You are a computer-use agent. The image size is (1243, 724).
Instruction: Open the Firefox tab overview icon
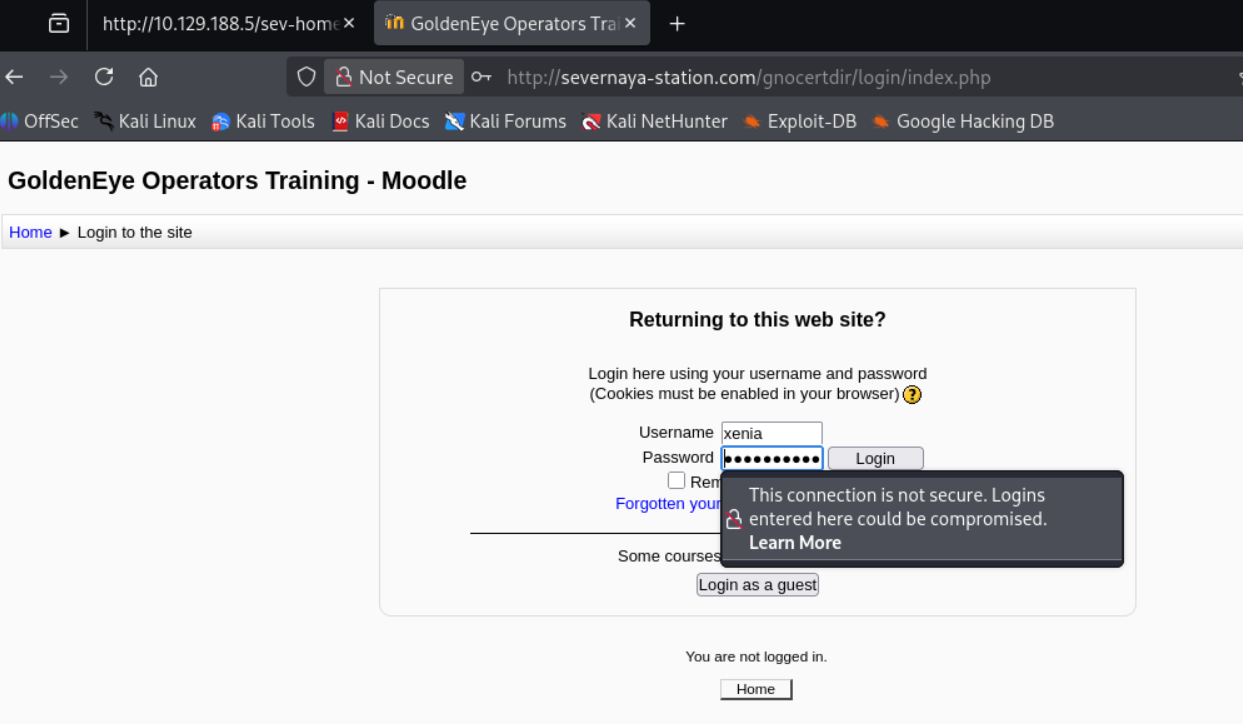tap(59, 23)
